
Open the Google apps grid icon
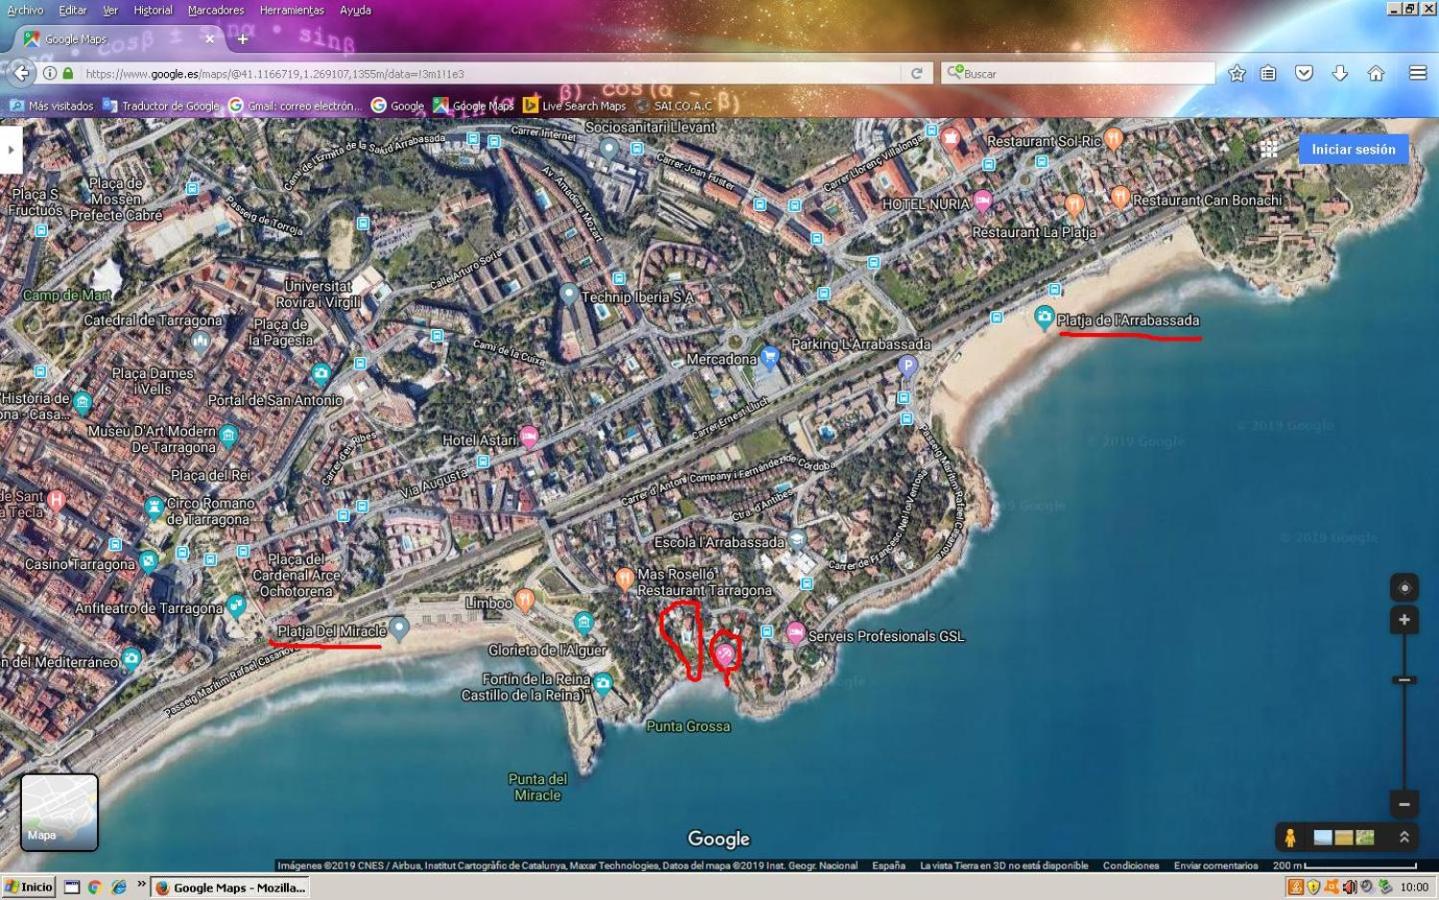(1268, 149)
